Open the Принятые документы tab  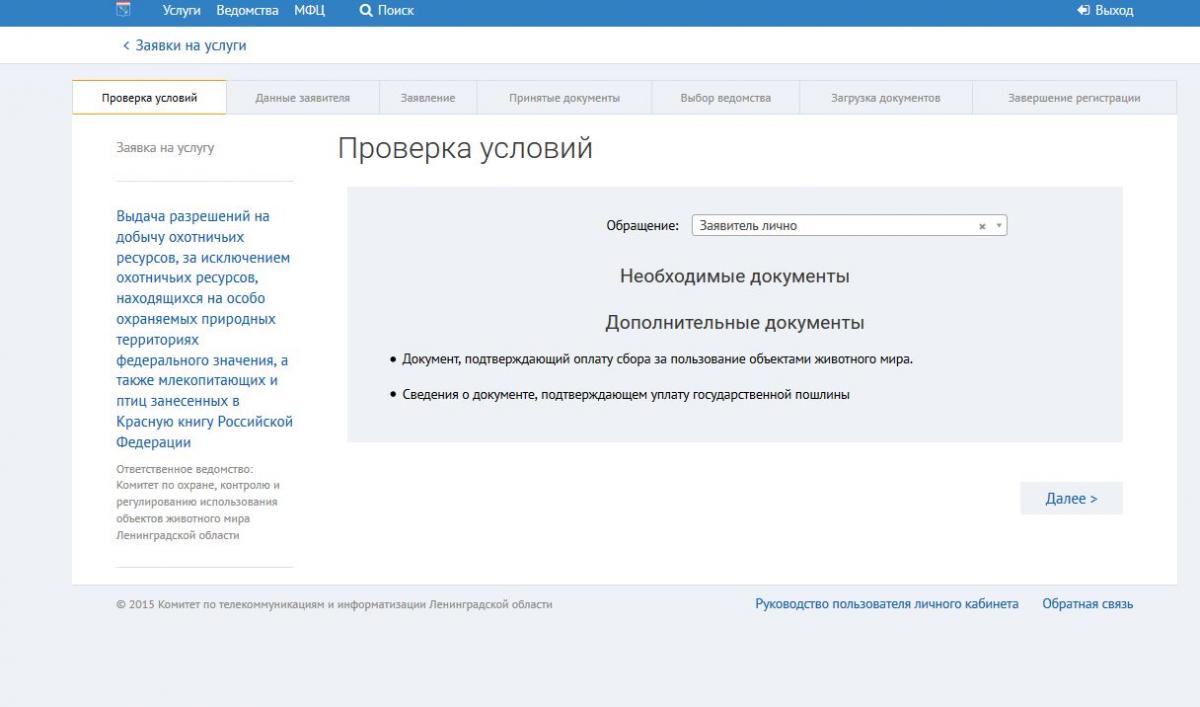click(564, 98)
